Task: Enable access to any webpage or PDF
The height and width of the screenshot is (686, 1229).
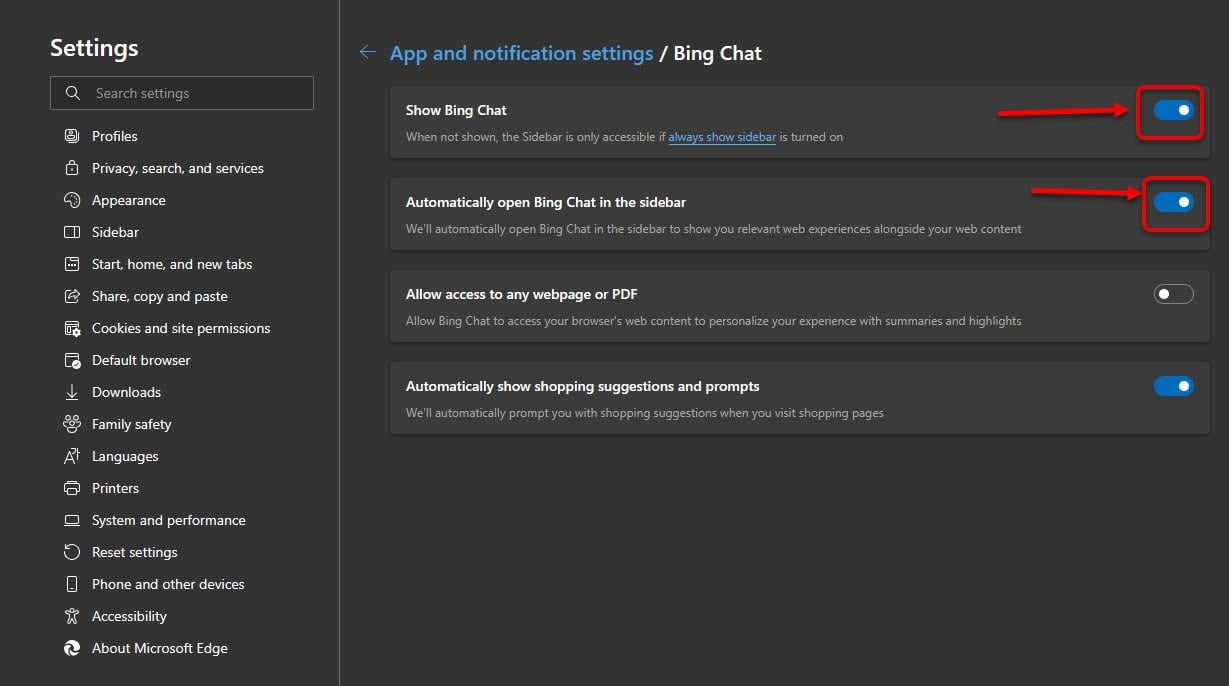Action: (x=1174, y=293)
